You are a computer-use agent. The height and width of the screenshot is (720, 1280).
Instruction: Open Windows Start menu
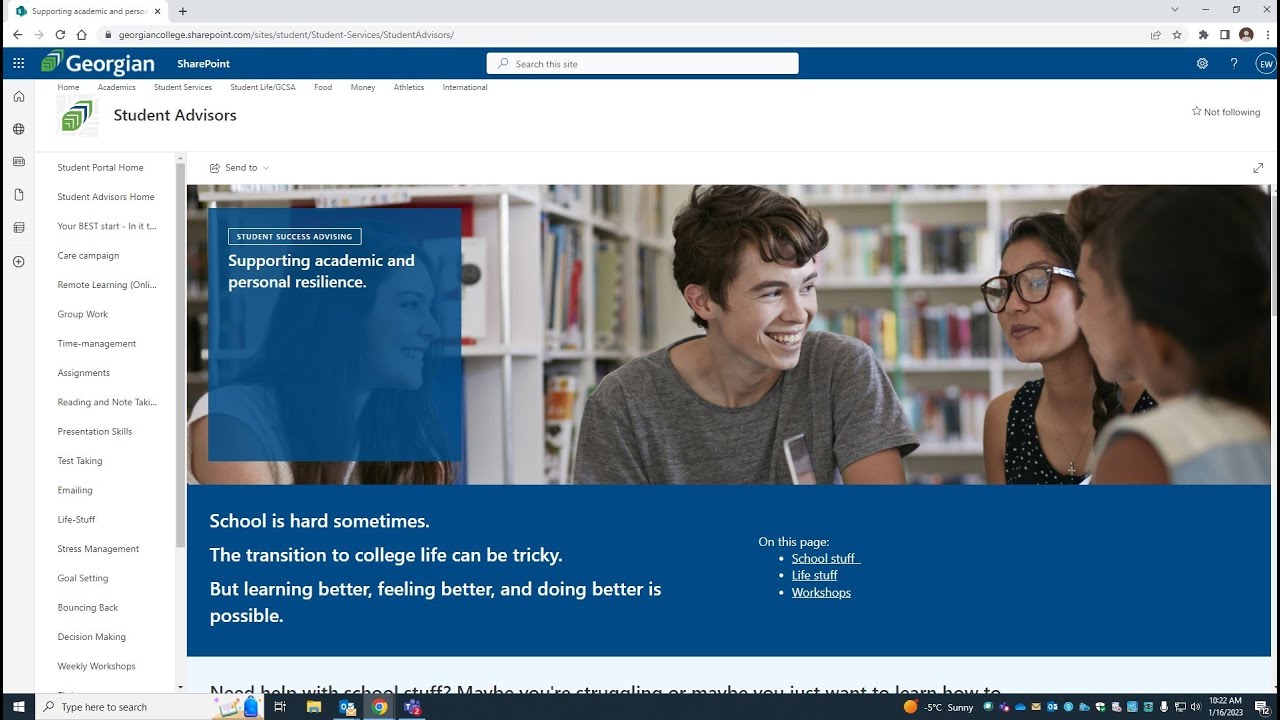(x=18, y=707)
